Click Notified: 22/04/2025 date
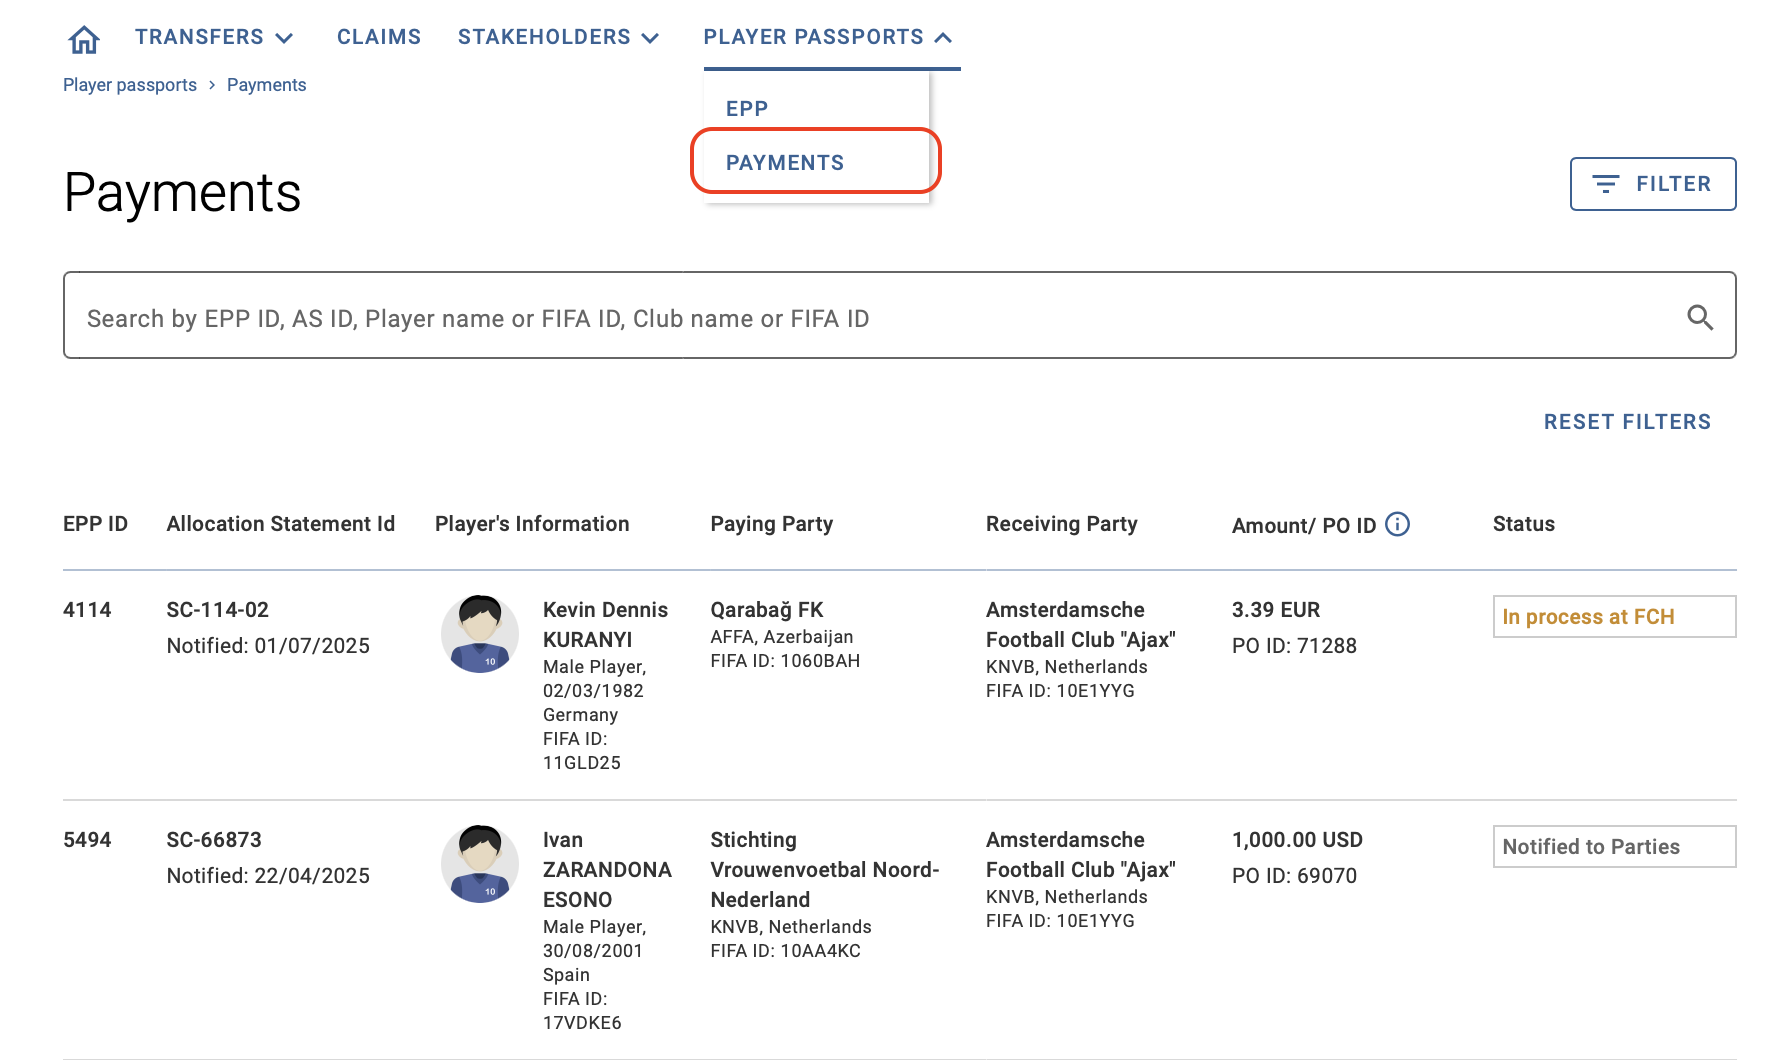1782x1060 pixels. coord(268,876)
